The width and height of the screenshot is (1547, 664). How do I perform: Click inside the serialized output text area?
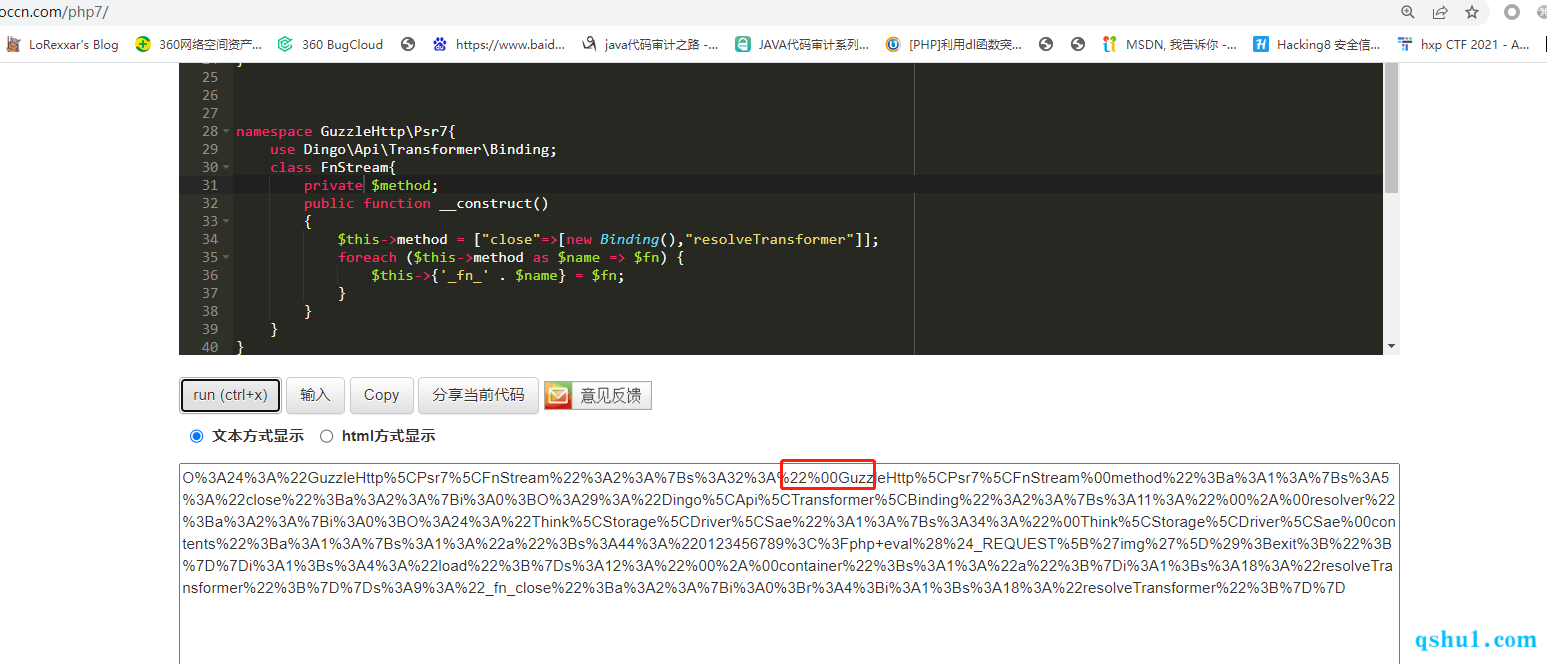pos(789,563)
